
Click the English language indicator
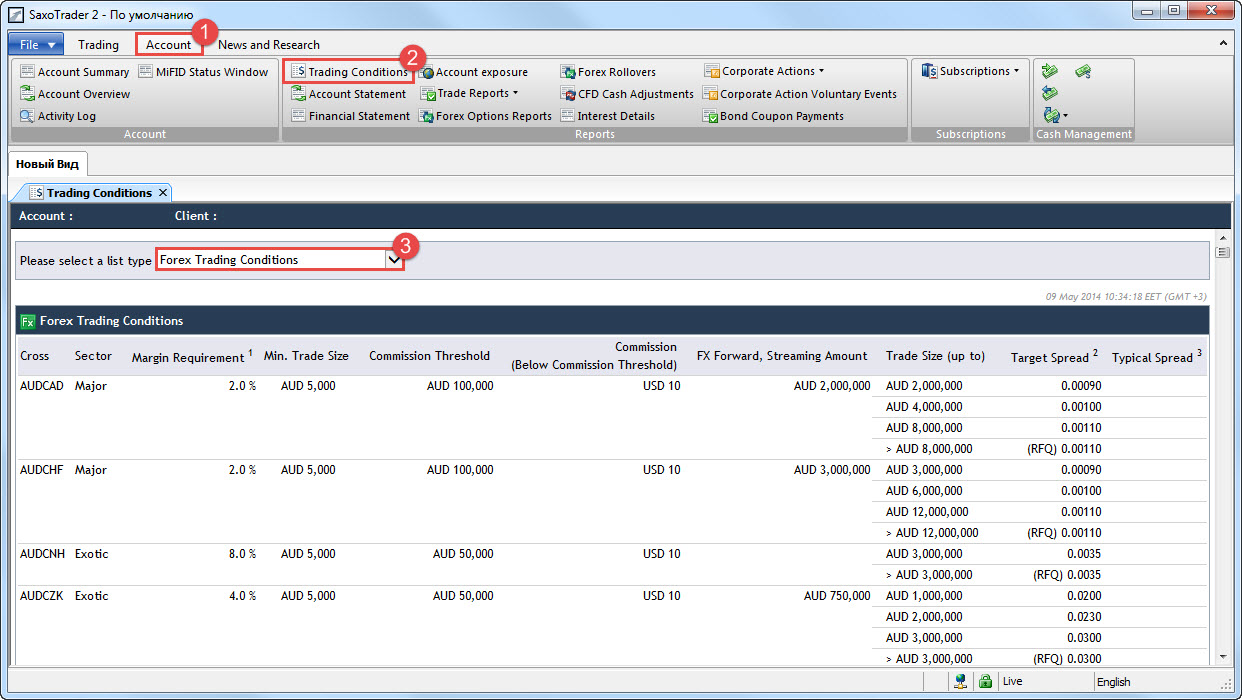pos(1113,682)
